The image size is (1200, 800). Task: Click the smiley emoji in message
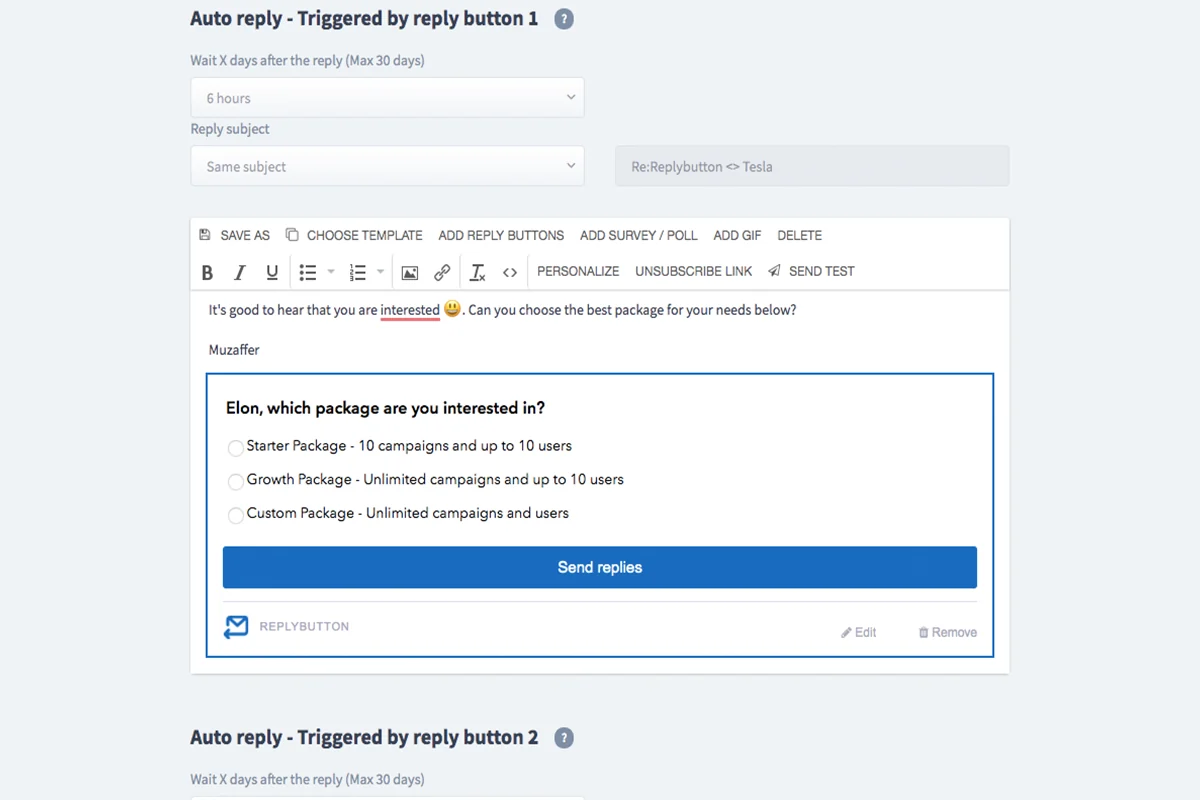tap(452, 309)
